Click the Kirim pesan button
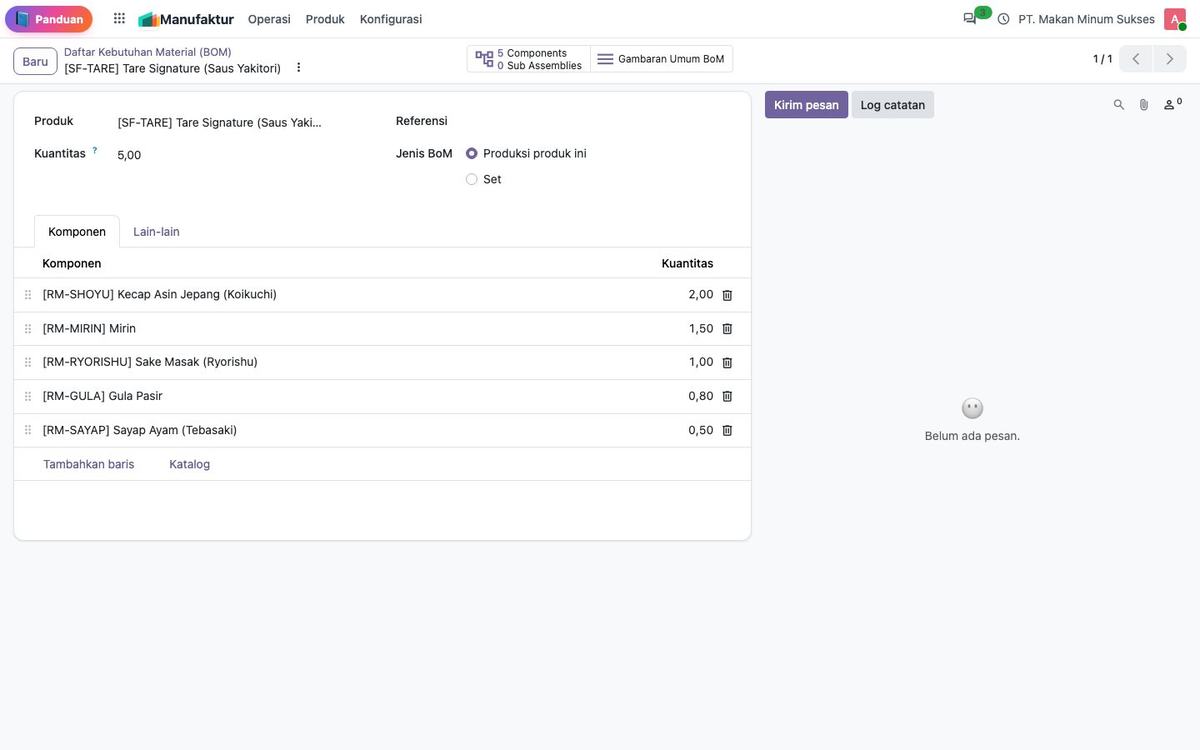The height and width of the screenshot is (750, 1200). (807, 105)
